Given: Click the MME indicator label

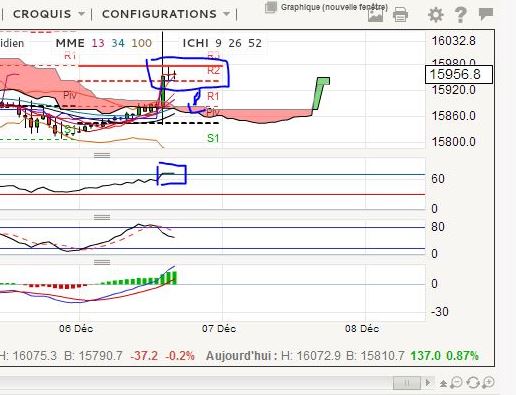Looking at the screenshot, I should pos(70,43).
